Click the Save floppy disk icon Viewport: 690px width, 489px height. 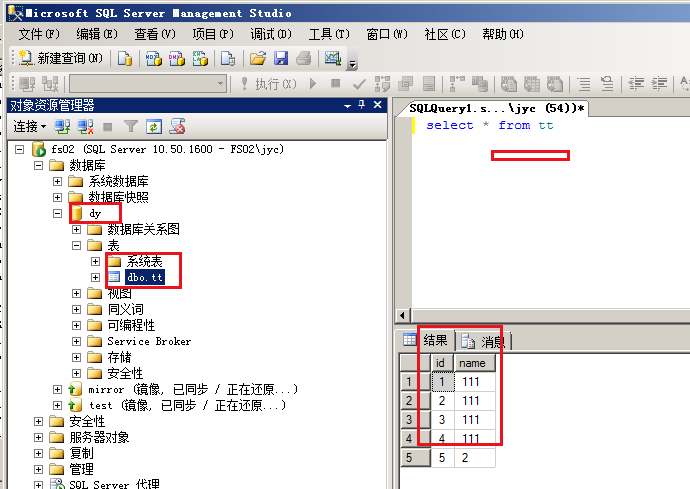point(281,58)
